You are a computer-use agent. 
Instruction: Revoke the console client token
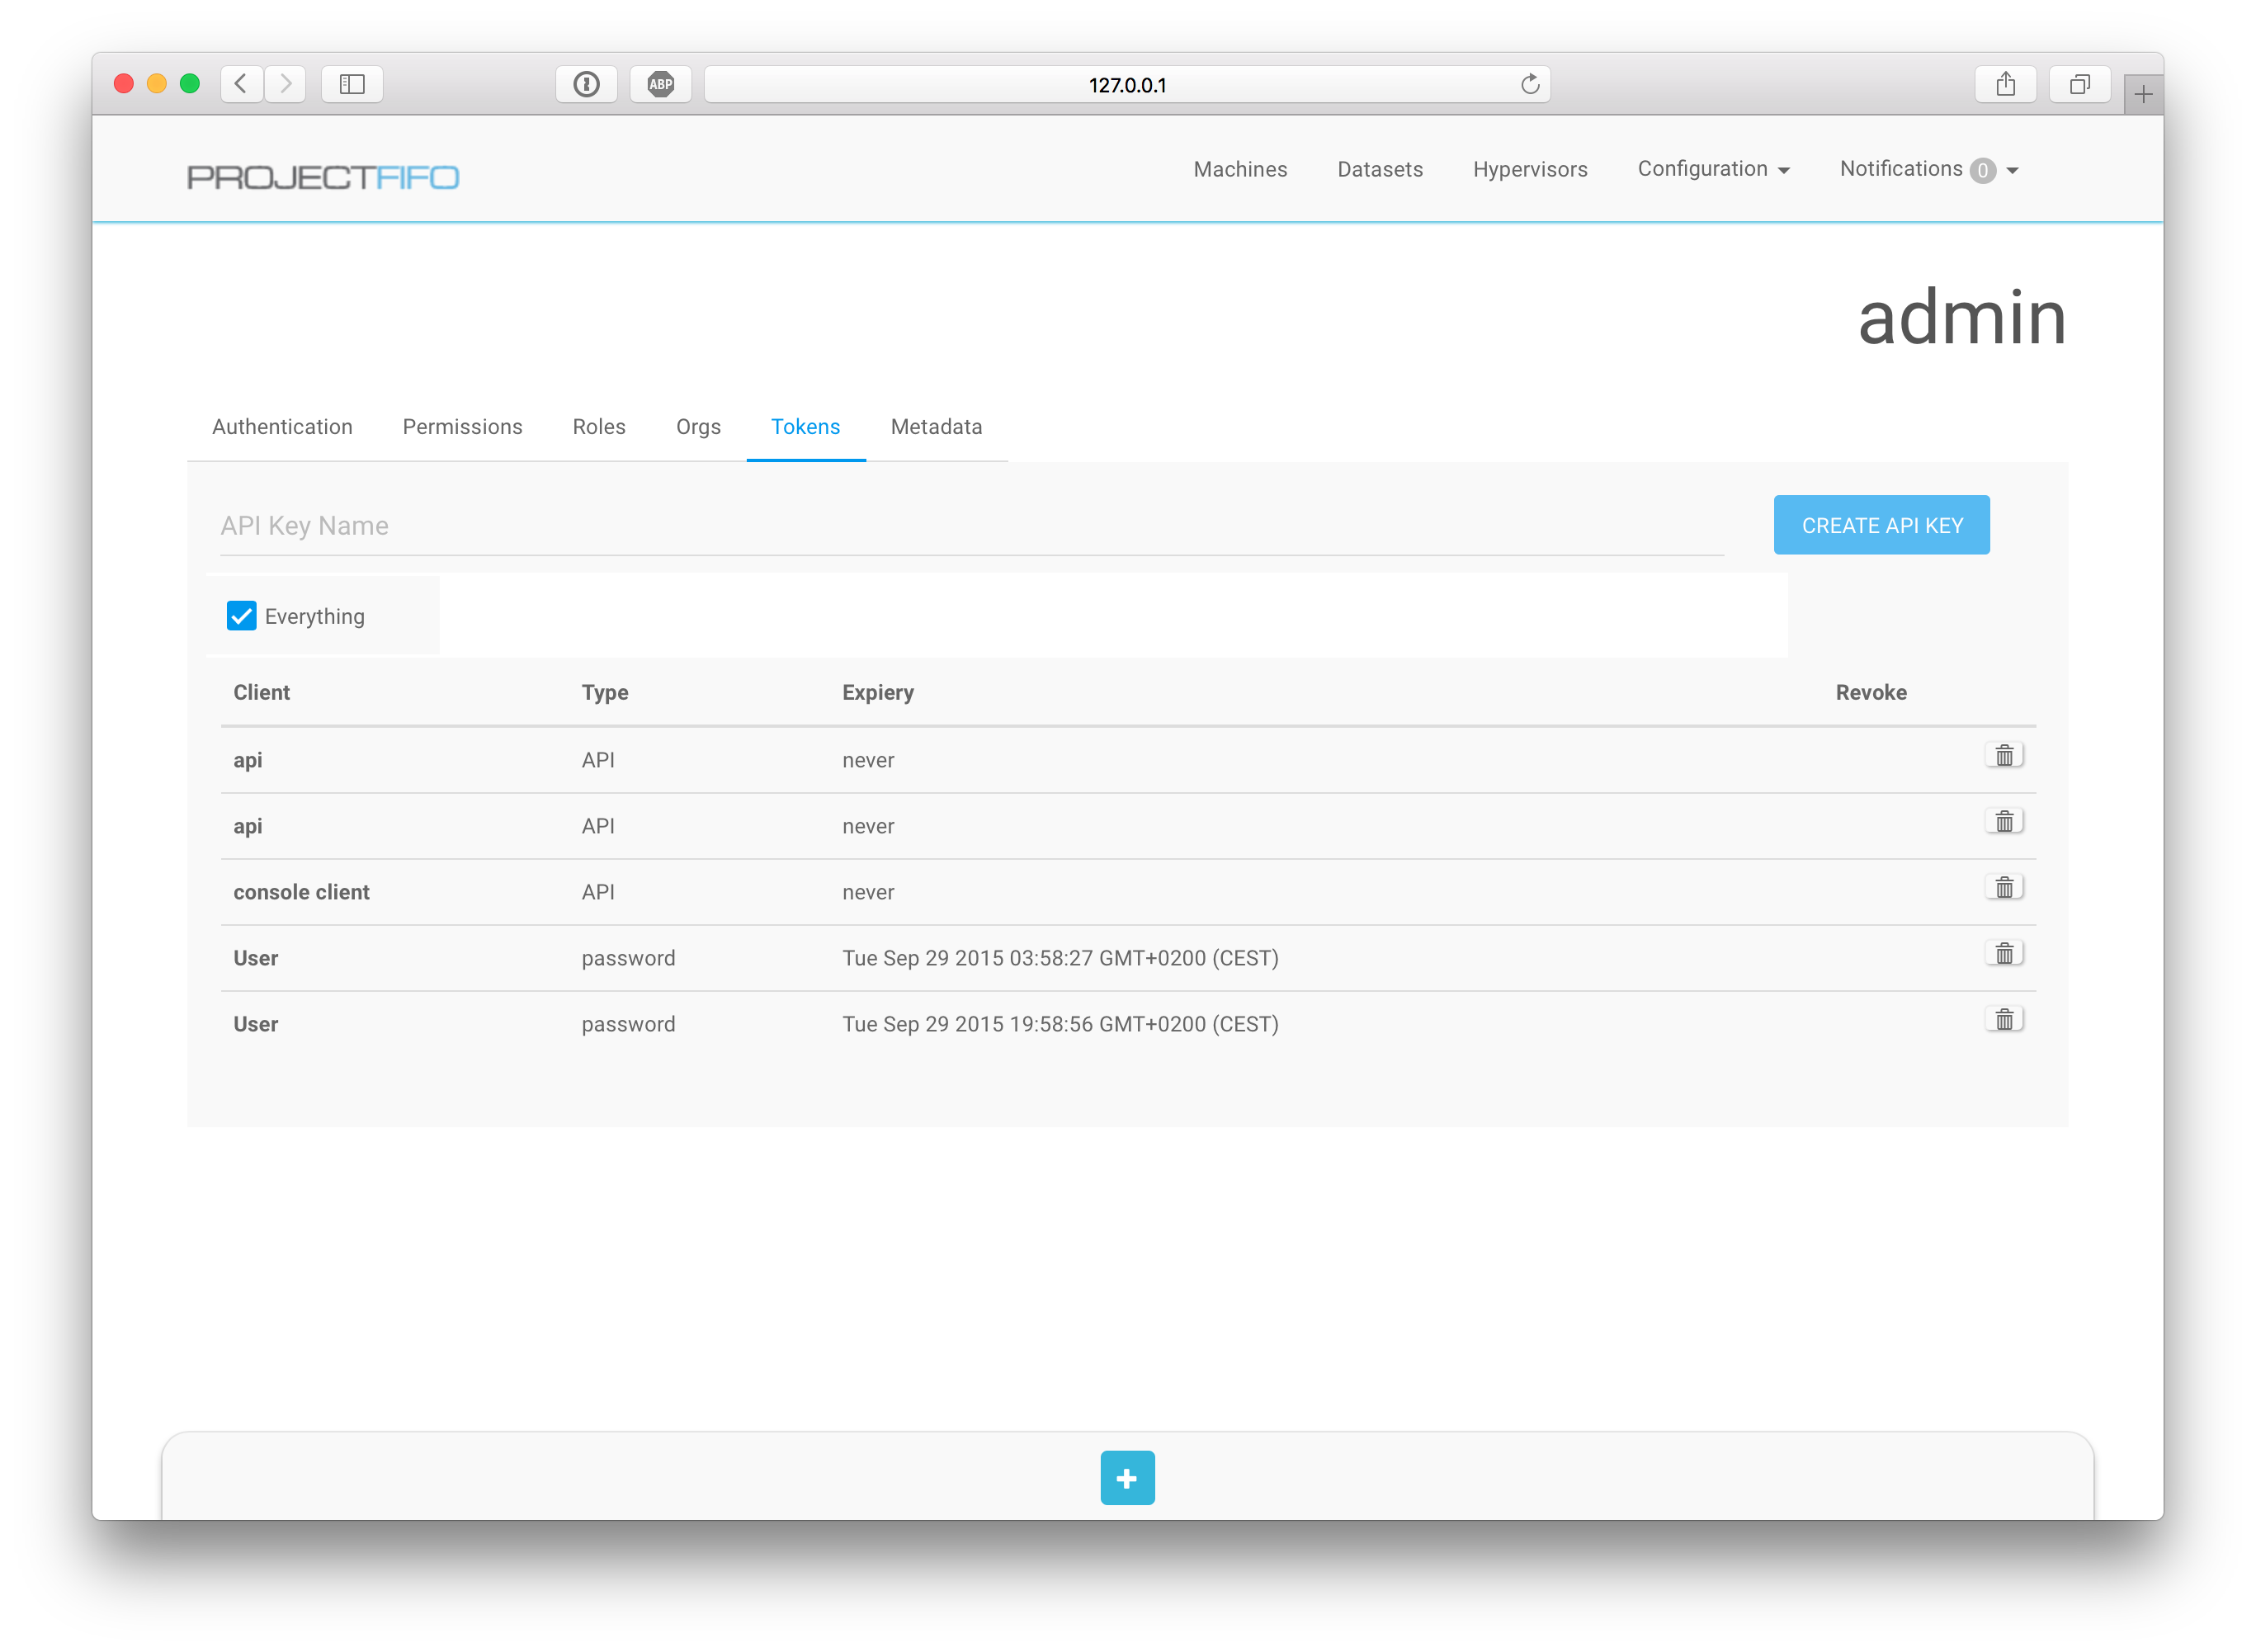[2004, 887]
